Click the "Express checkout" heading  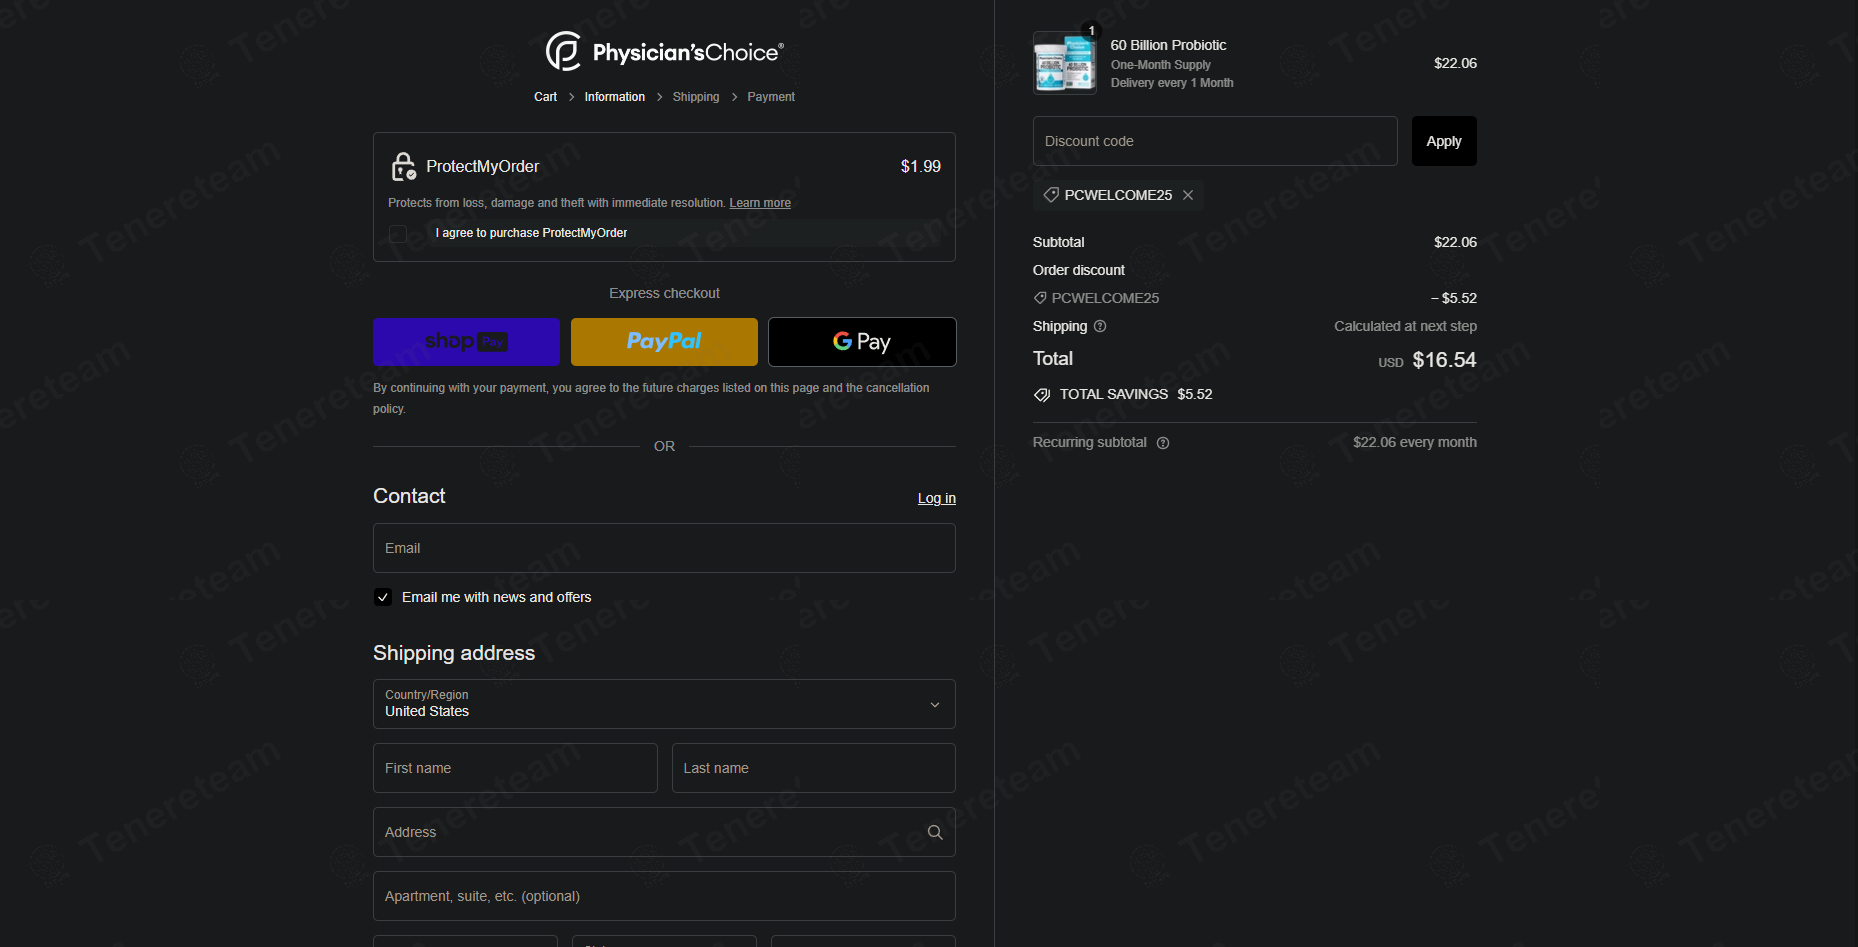coord(664,293)
